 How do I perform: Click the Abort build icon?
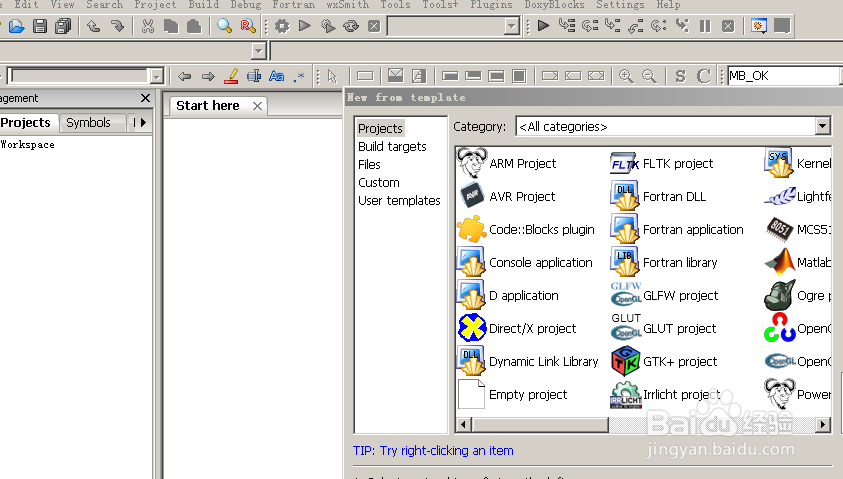[x=374, y=26]
